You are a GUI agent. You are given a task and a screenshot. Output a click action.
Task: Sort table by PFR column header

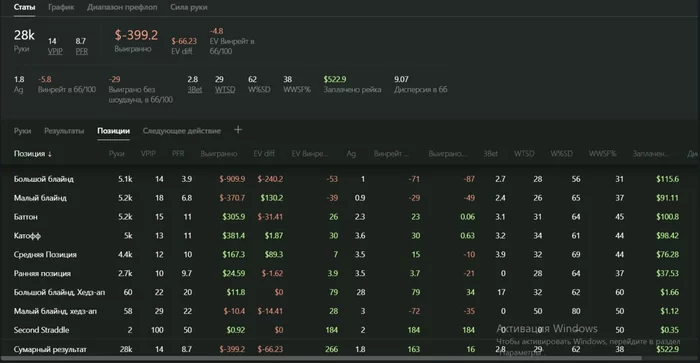pos(178,154)
